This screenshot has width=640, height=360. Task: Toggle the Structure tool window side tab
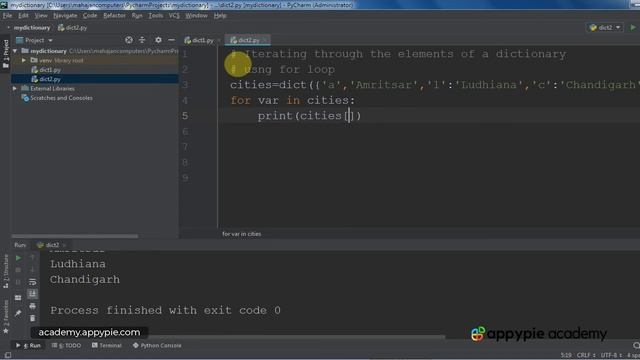tap(6, 272)
